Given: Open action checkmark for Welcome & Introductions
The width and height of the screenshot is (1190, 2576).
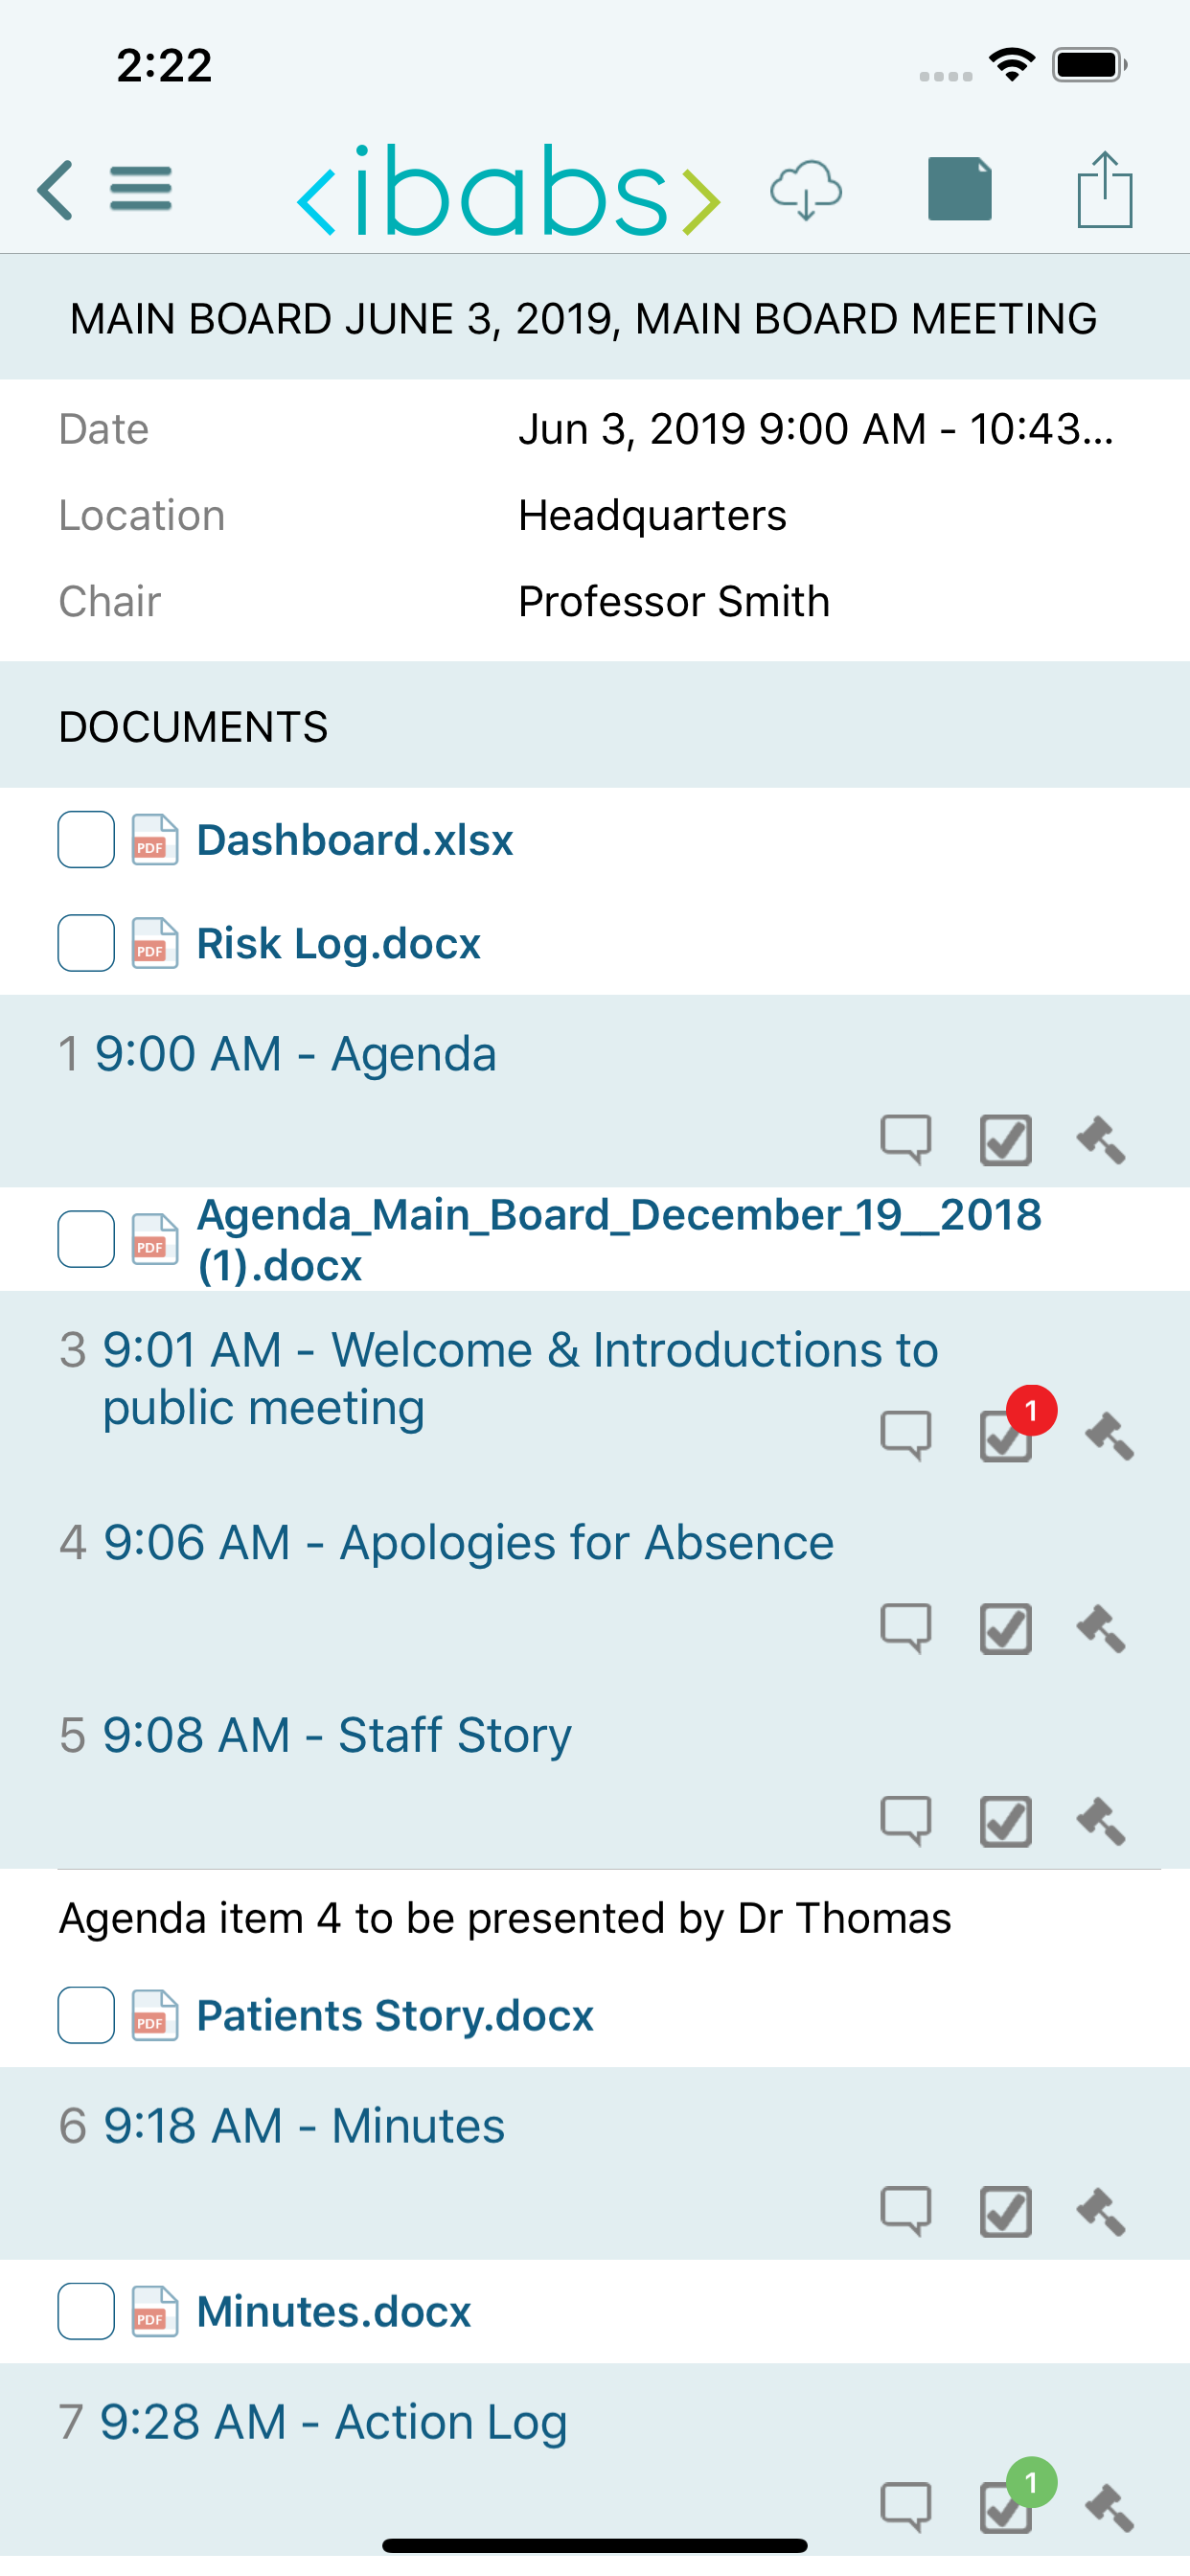Looking at the screenshot, I should [x=1006, y=1435].
